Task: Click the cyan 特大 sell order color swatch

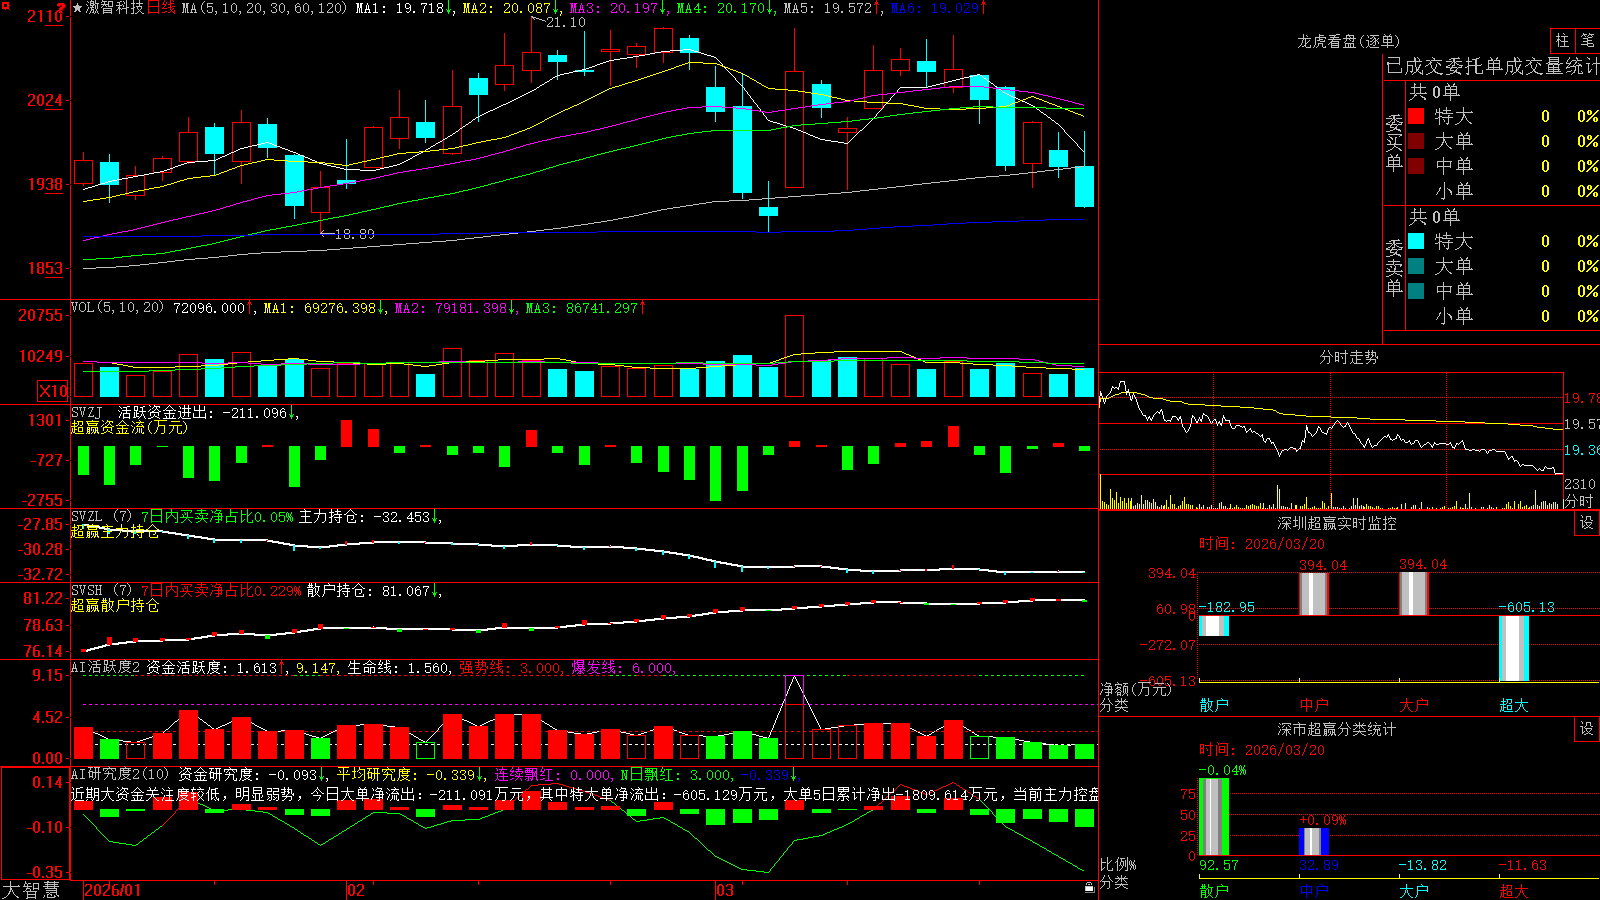Action: (x=1416, y=241)
